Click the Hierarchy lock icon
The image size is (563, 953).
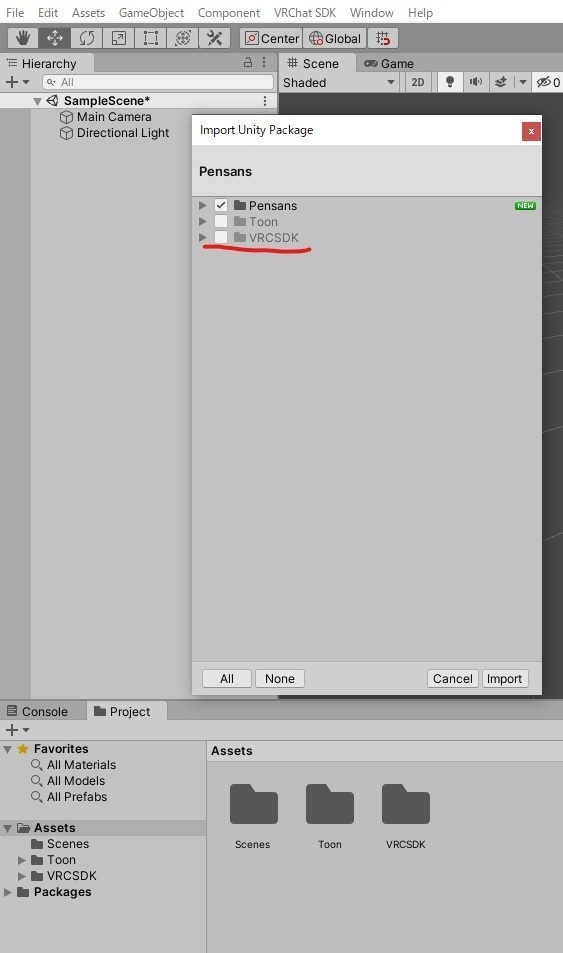247,62
